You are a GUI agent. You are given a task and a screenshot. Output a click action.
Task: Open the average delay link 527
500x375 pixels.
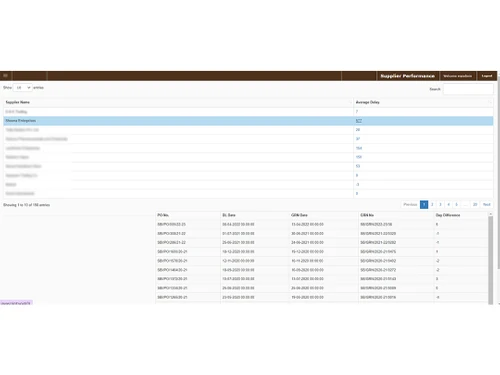pos(359,121)
